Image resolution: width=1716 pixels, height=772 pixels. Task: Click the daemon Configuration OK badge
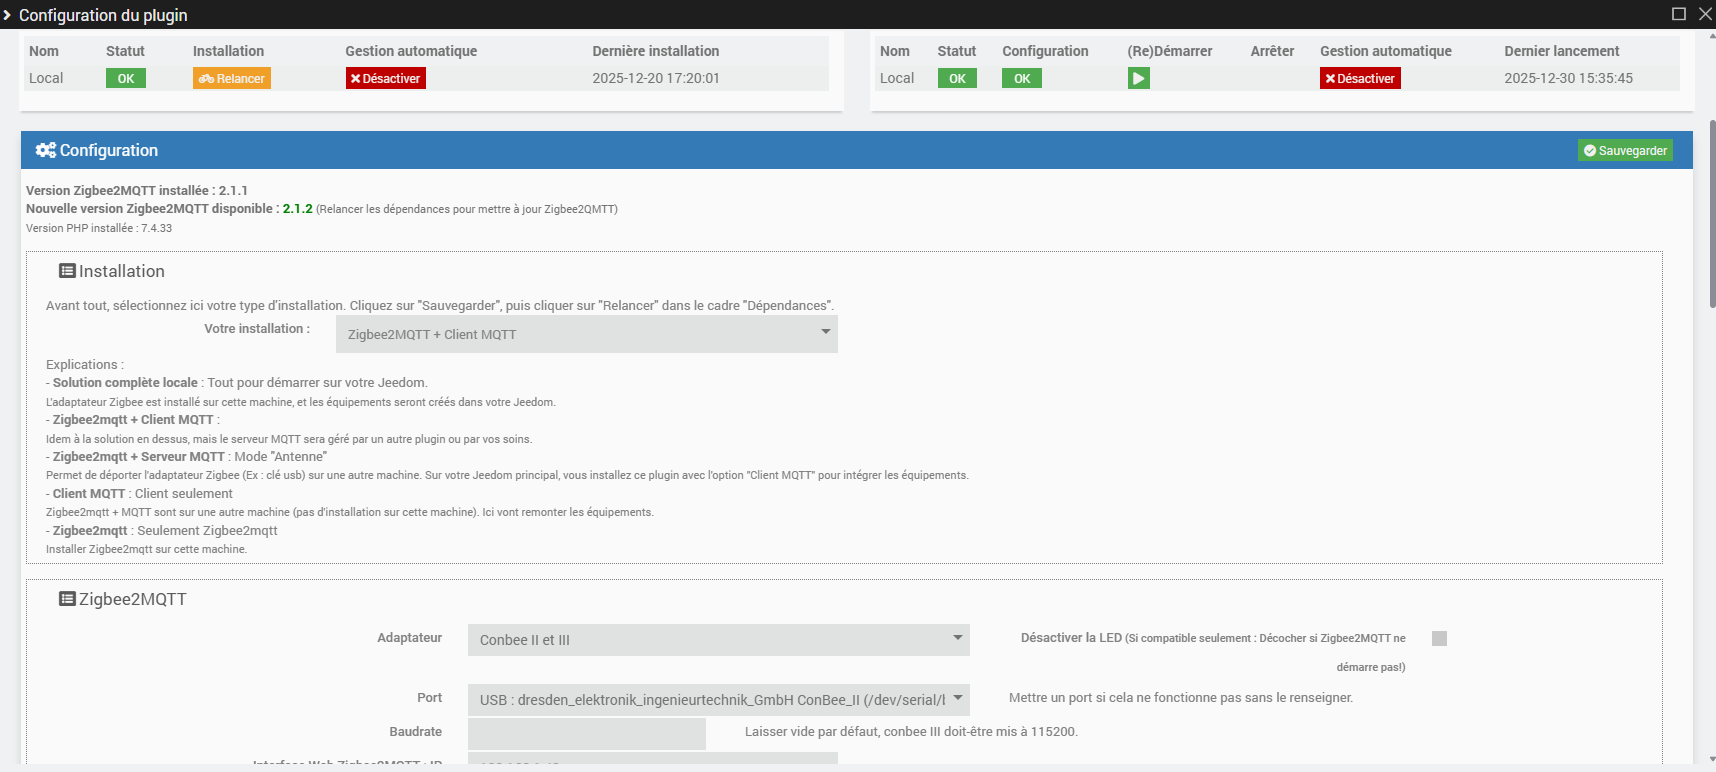click(x=1022, y=78)
